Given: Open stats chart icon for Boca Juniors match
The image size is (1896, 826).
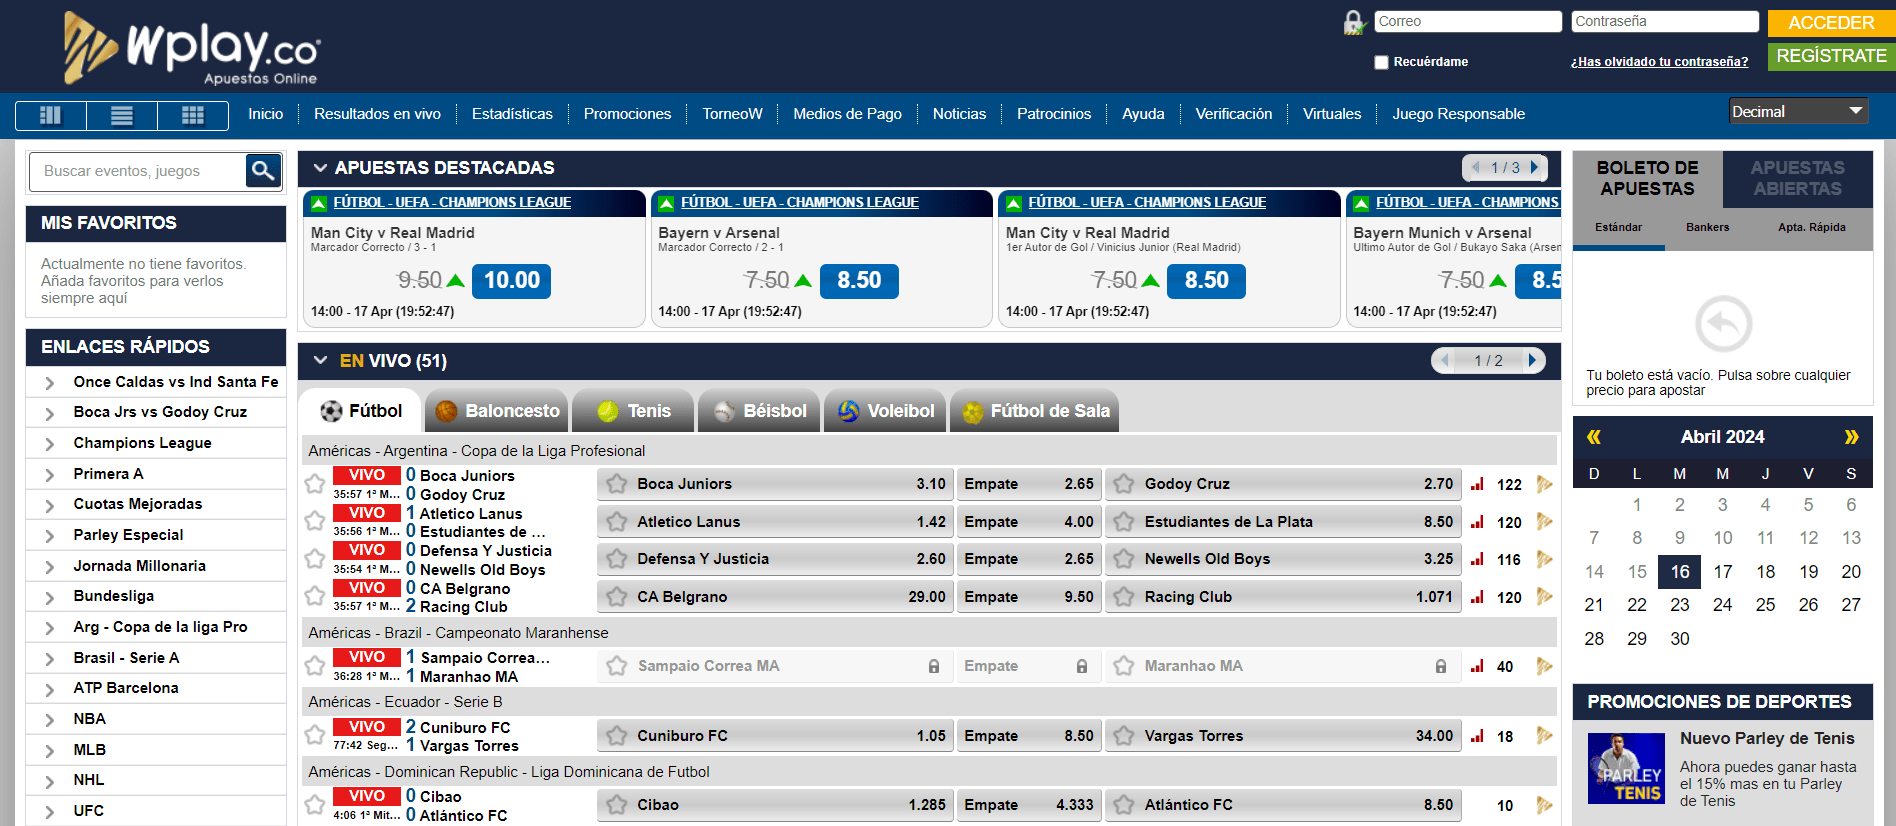Looking at the screenshot, I should pyautogui.click(x=1478, y=484).
